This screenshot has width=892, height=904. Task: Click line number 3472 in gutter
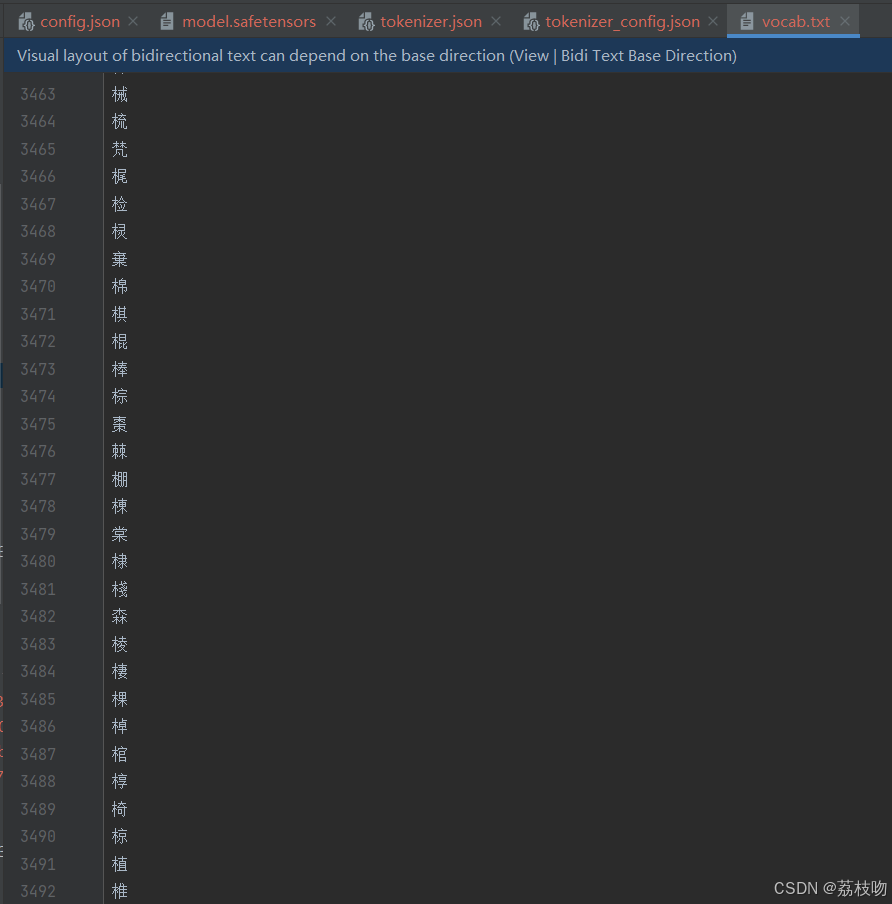coord(38,342)
